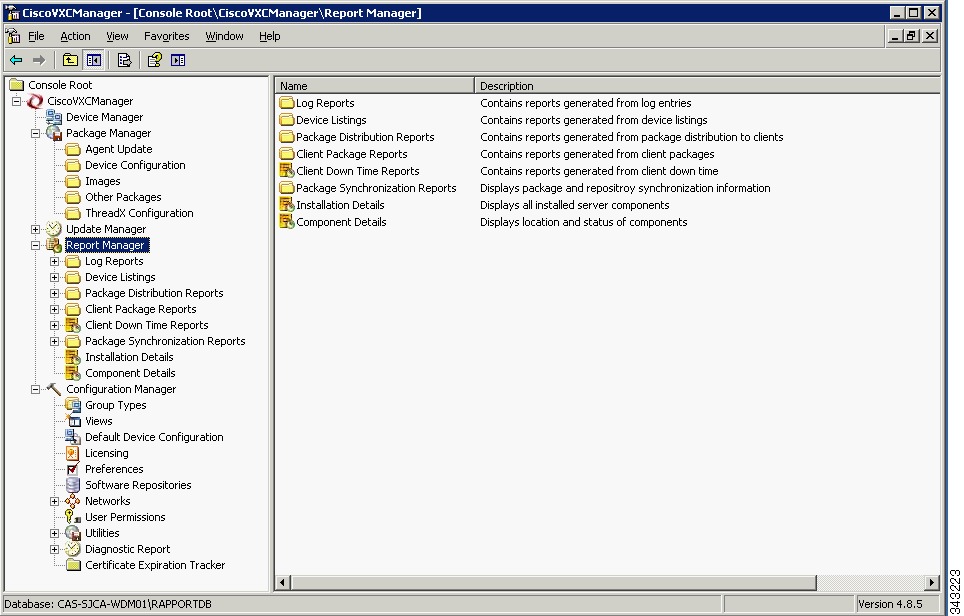Open the Help menu
This screenshot has height=616, width=964.
269,36
